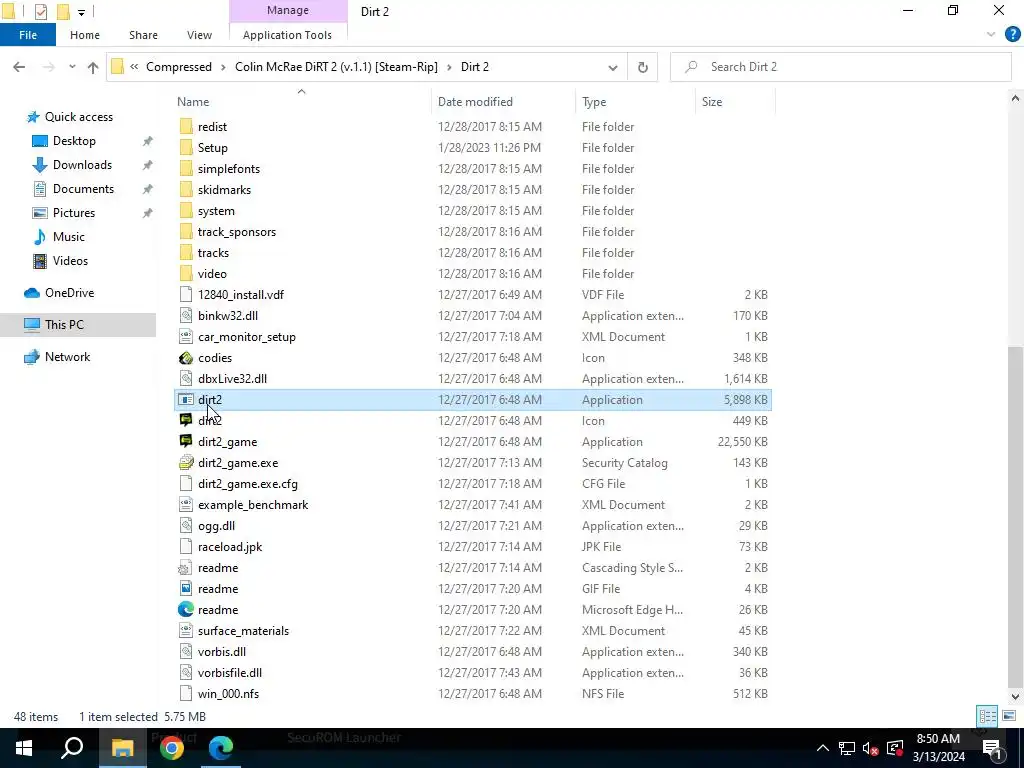The width and height of the screenshot is (1024, 768).
Task: Open Microsoft Edge from taskbar
Action: pyautogui.click(x=221, y=748)
